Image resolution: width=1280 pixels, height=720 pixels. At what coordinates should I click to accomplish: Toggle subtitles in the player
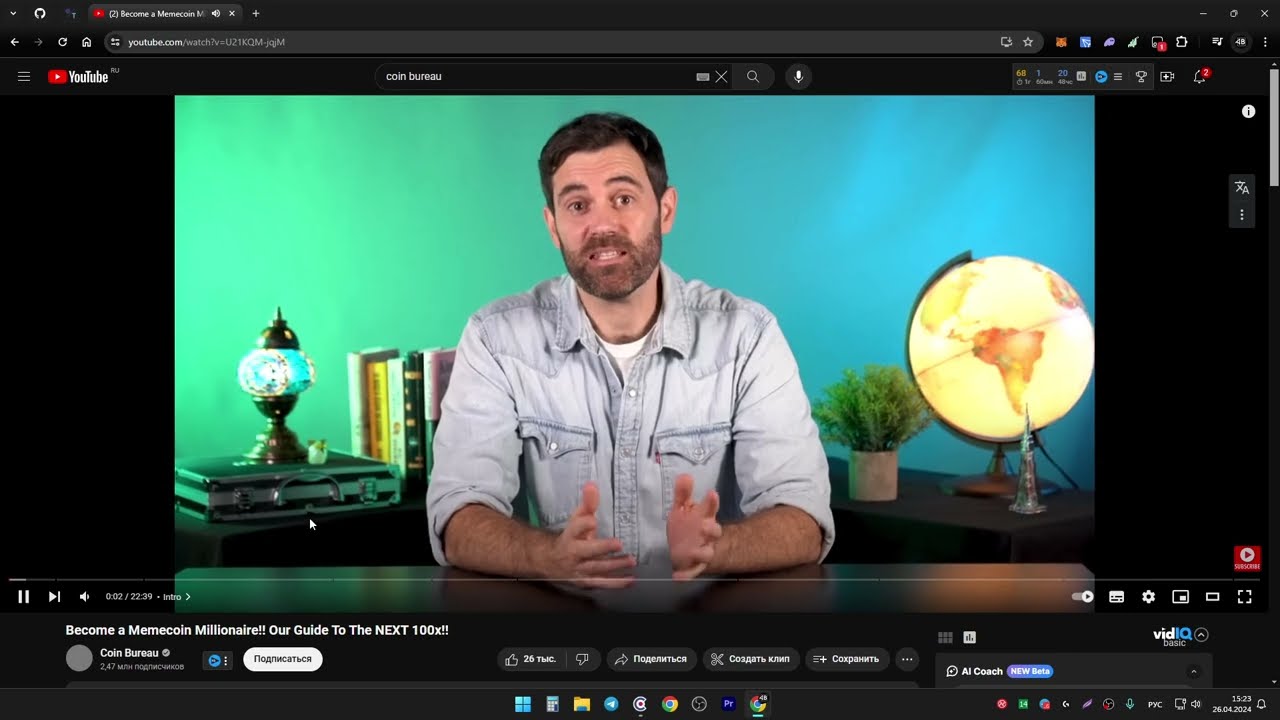click(1116, 597)
